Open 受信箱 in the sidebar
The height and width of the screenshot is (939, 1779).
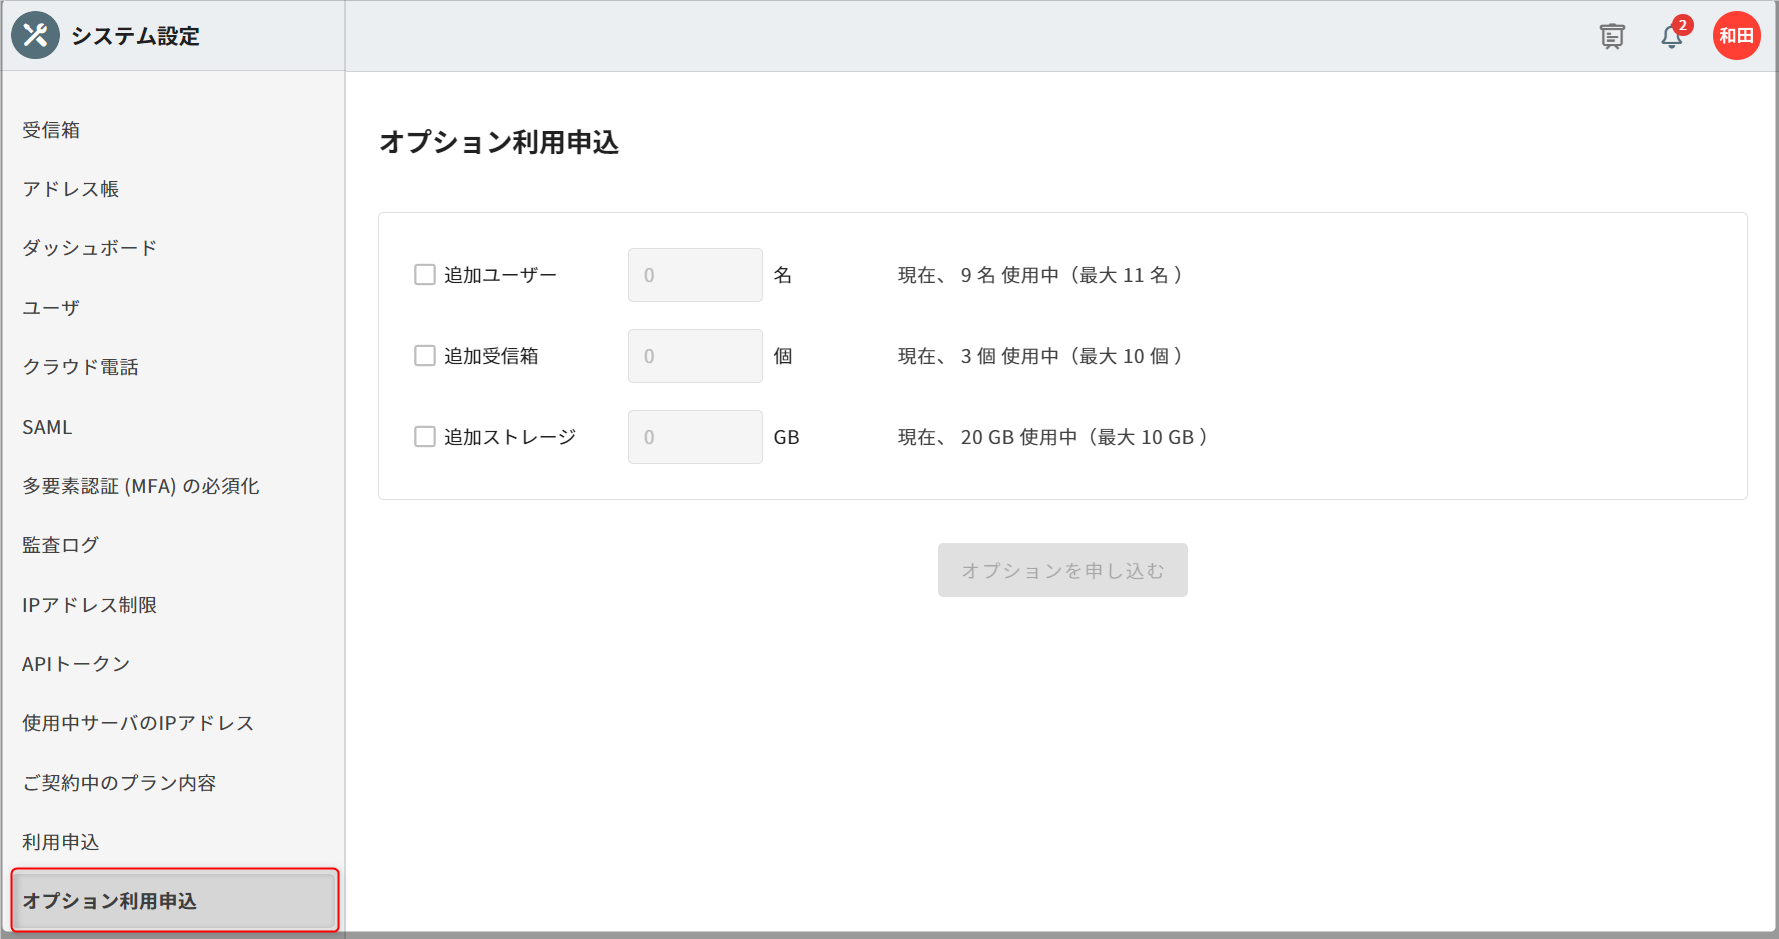pos(51,130)
